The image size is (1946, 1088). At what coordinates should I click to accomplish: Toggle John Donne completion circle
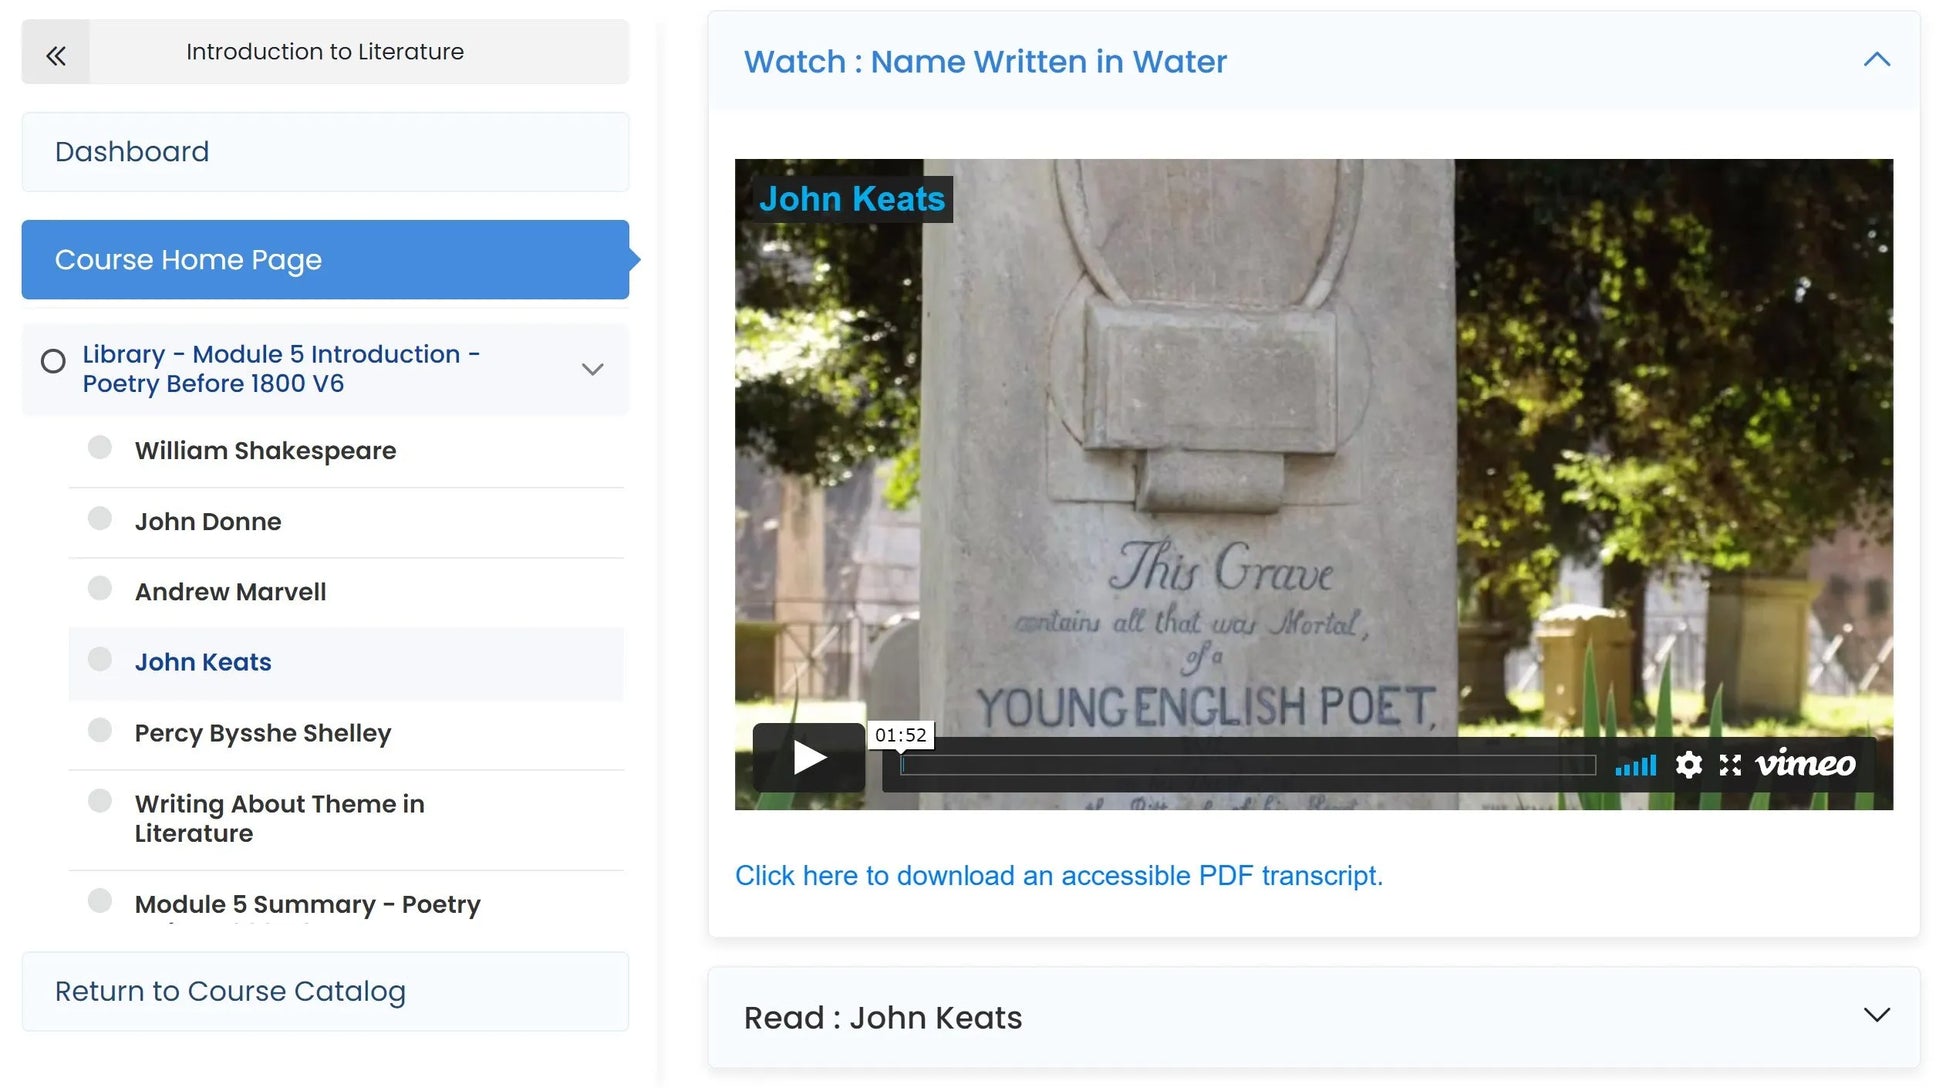click(100, 518)
